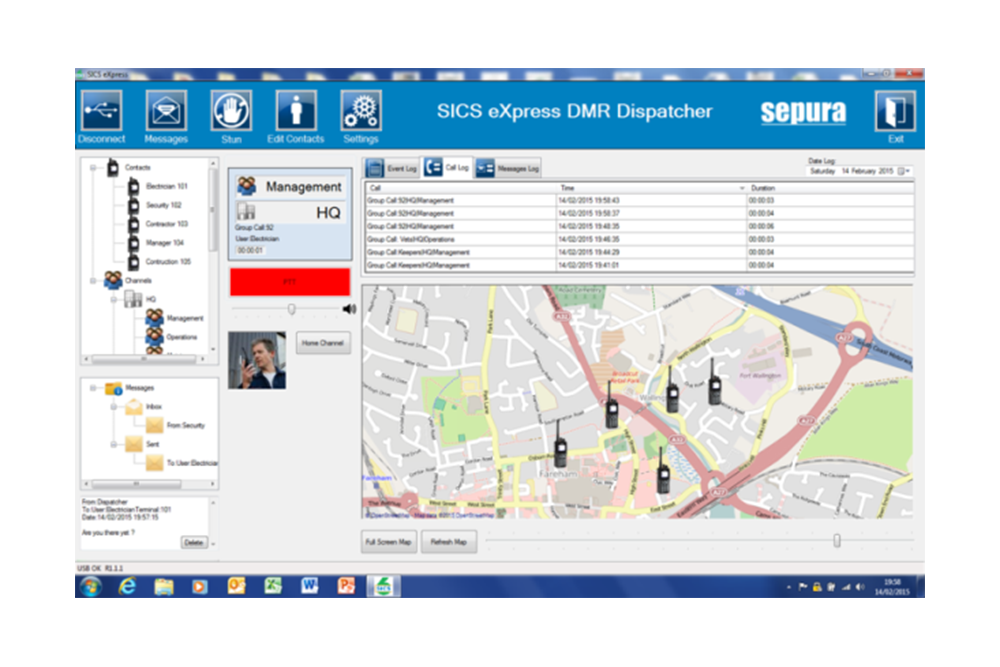
Task: Collapse the Inbox folder node
Action: coord(113,407)
